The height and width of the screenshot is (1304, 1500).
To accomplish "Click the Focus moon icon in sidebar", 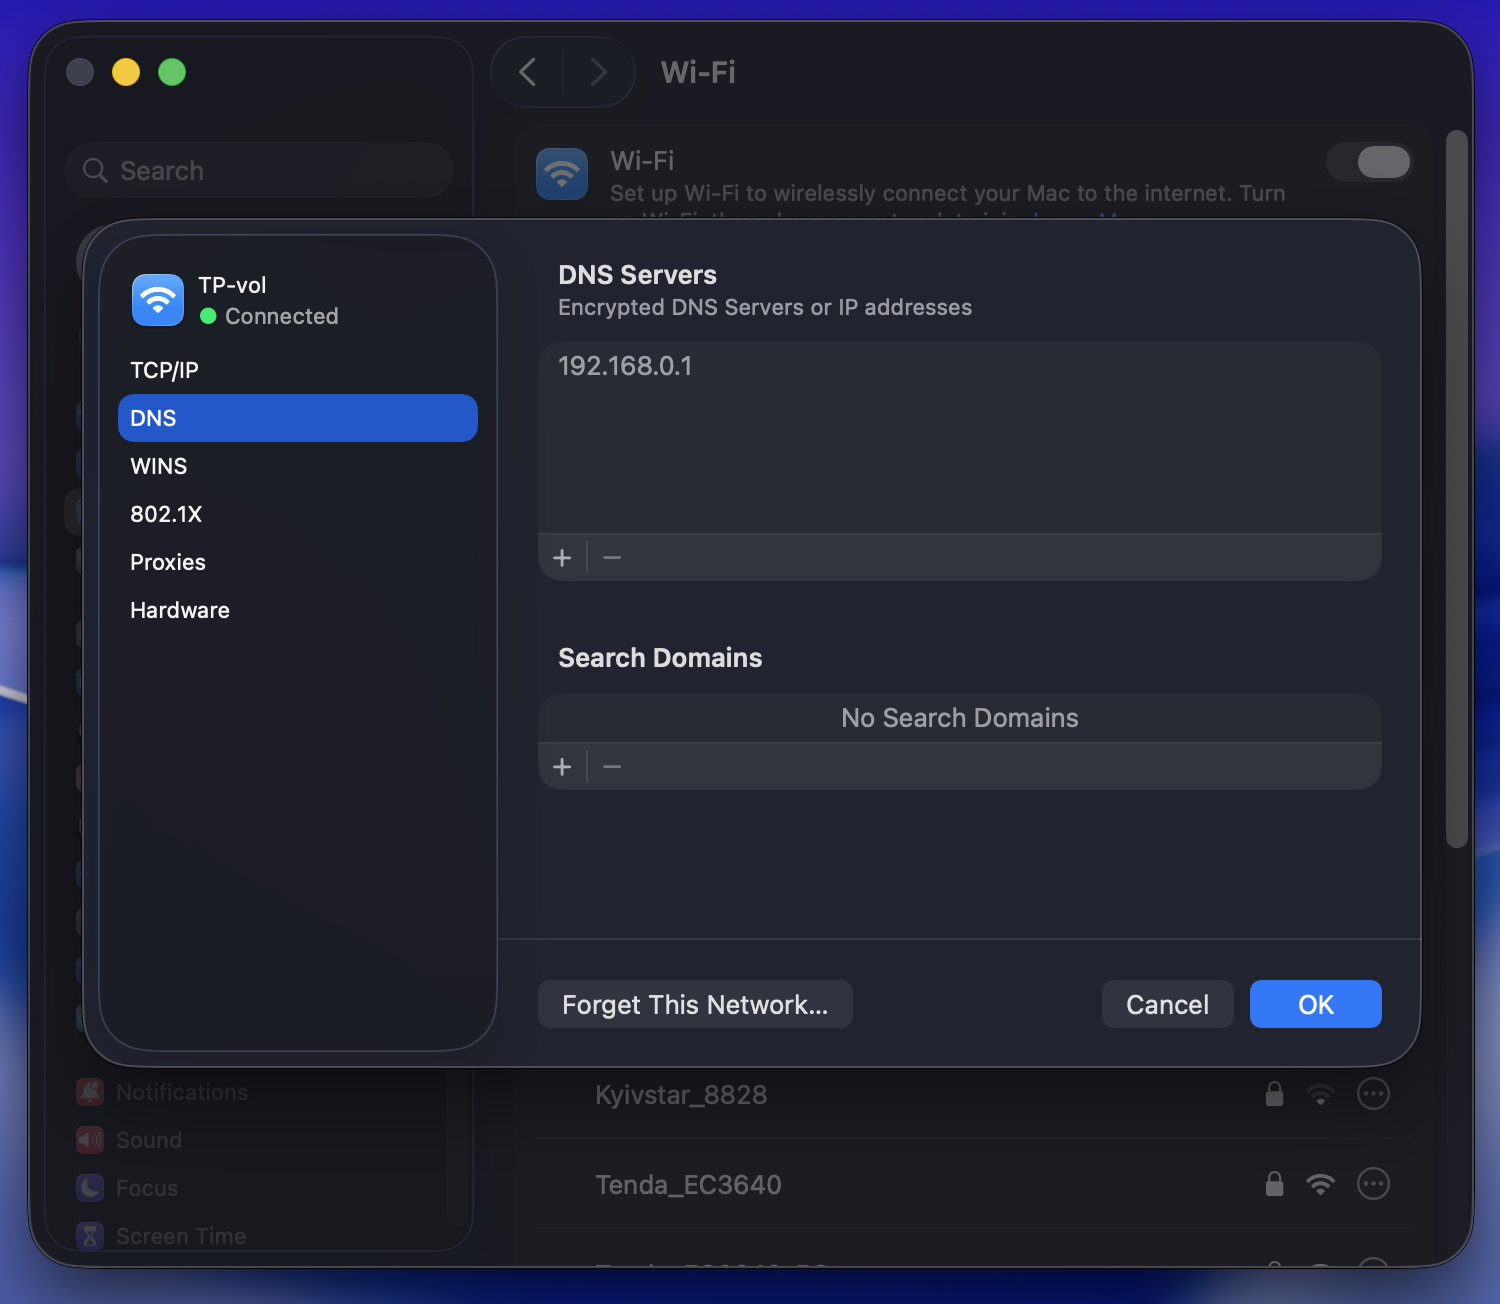I will 90,1188.
